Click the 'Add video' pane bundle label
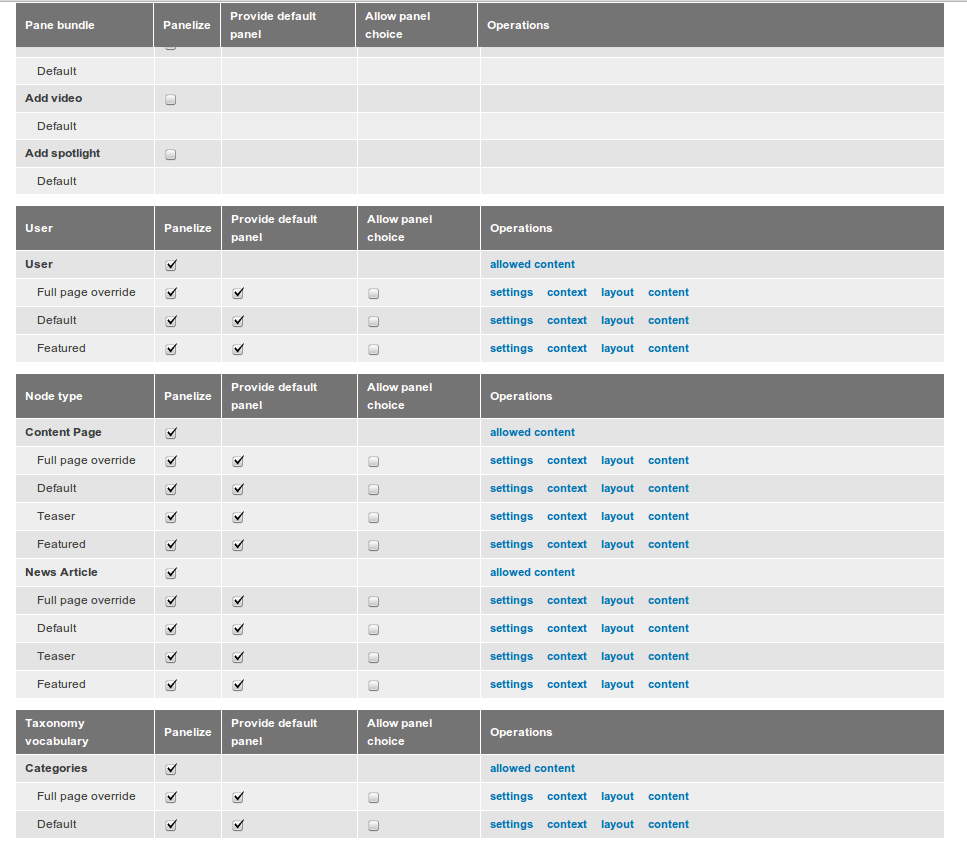967x843 pixels. [54, 98]
